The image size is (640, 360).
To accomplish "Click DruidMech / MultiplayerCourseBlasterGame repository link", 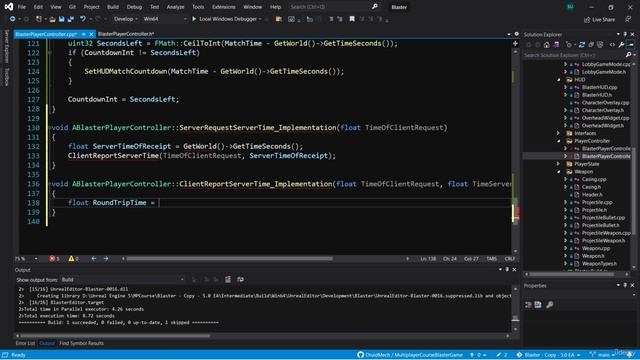I will click(414, 355).
